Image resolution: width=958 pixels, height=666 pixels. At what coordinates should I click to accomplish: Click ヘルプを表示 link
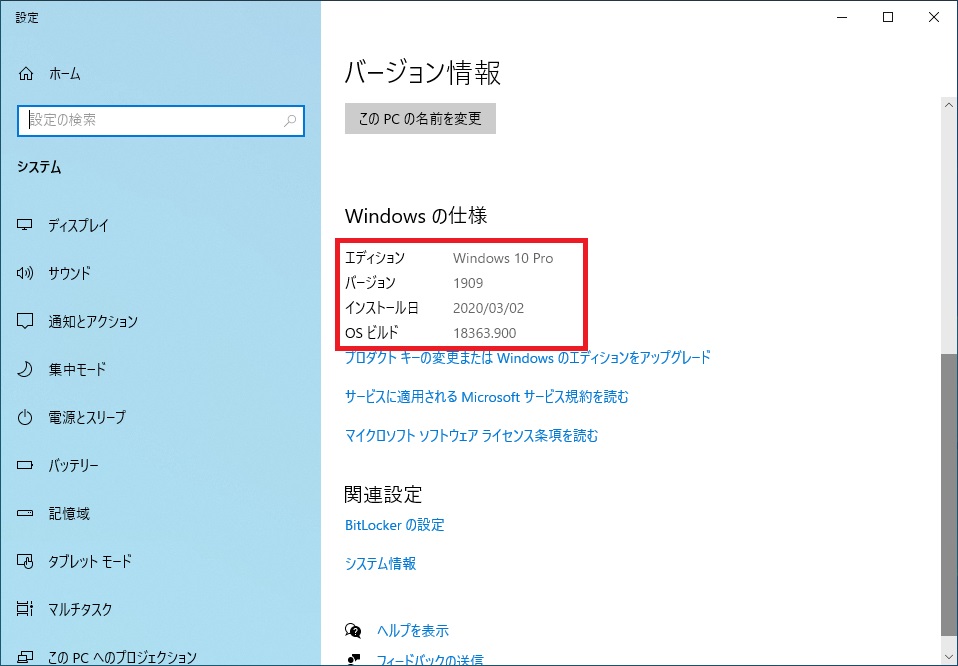pyautogui.click(x=413, y=631)
